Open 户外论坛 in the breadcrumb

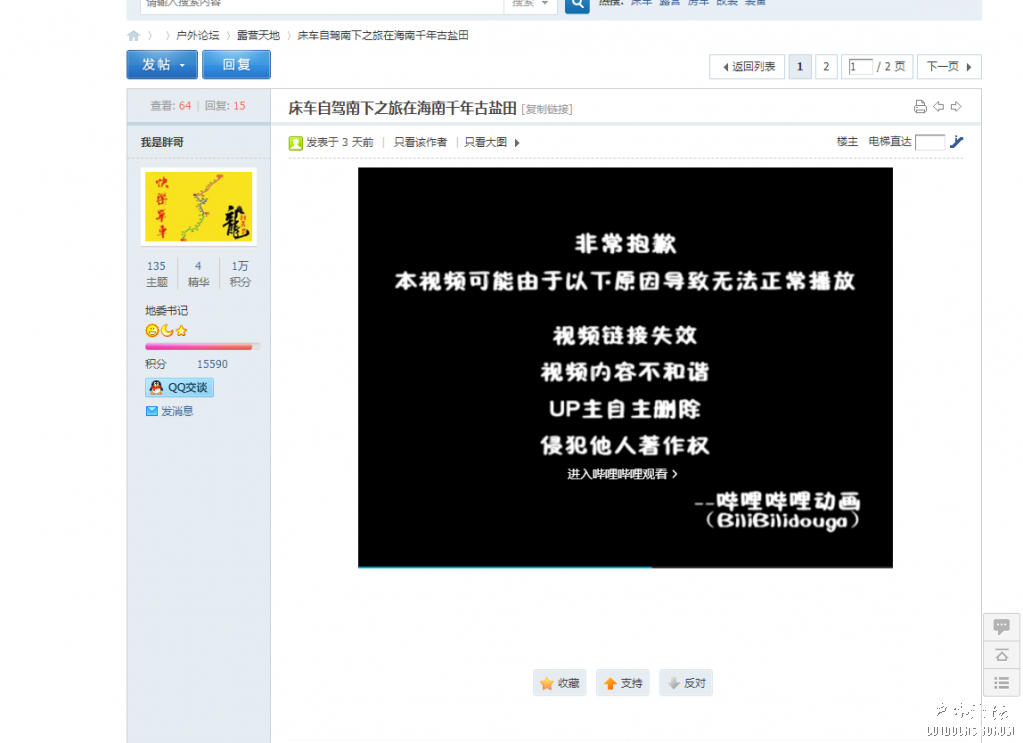tap(198, 35)
